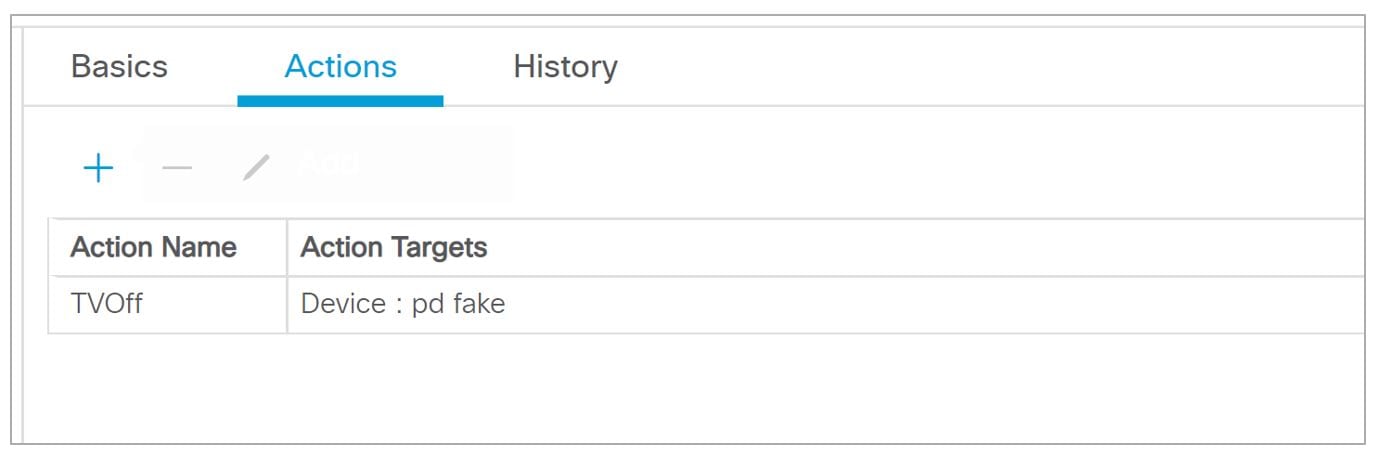1384x458 pixels.
Task: Select the Actions tab
Action: click(340, 67)
